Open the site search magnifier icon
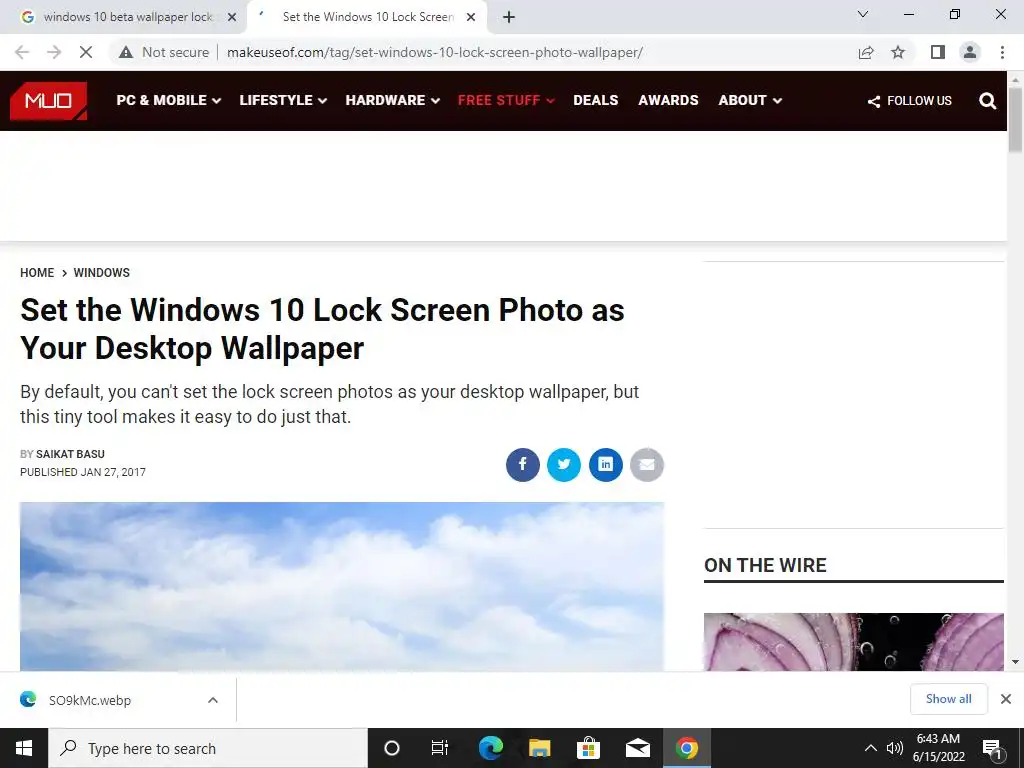The image size is (1024, 768). (x=987, y=101)
